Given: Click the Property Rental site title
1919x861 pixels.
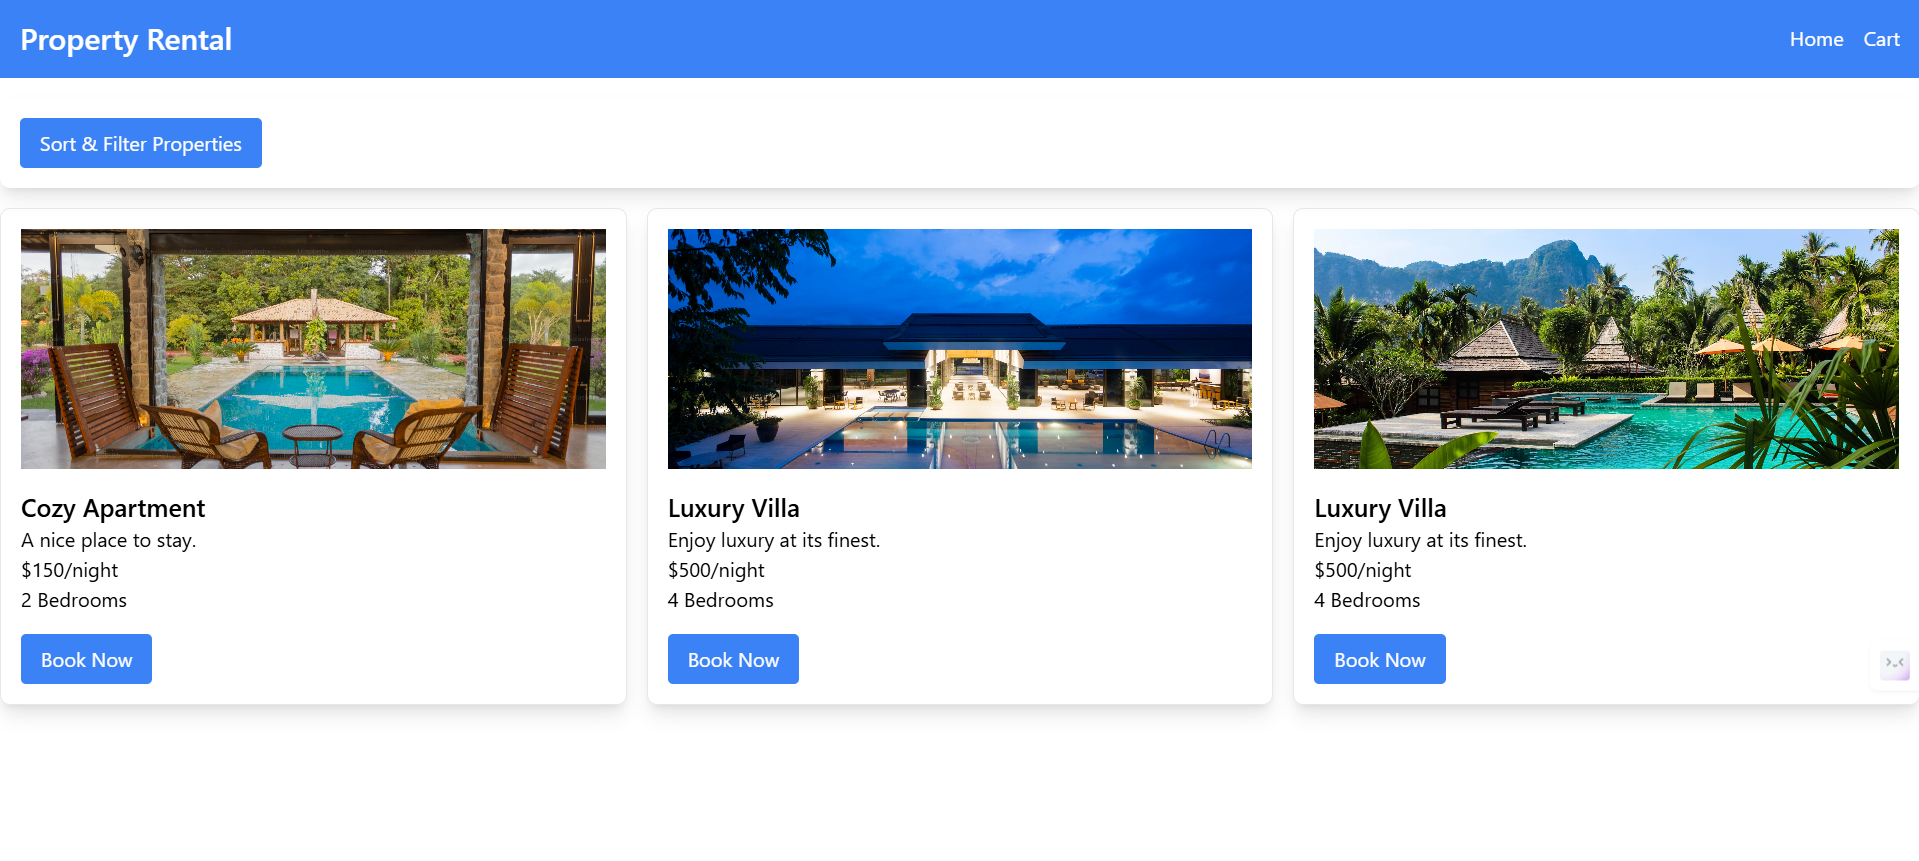Looking at the screenshot, I should pos(126,39).
